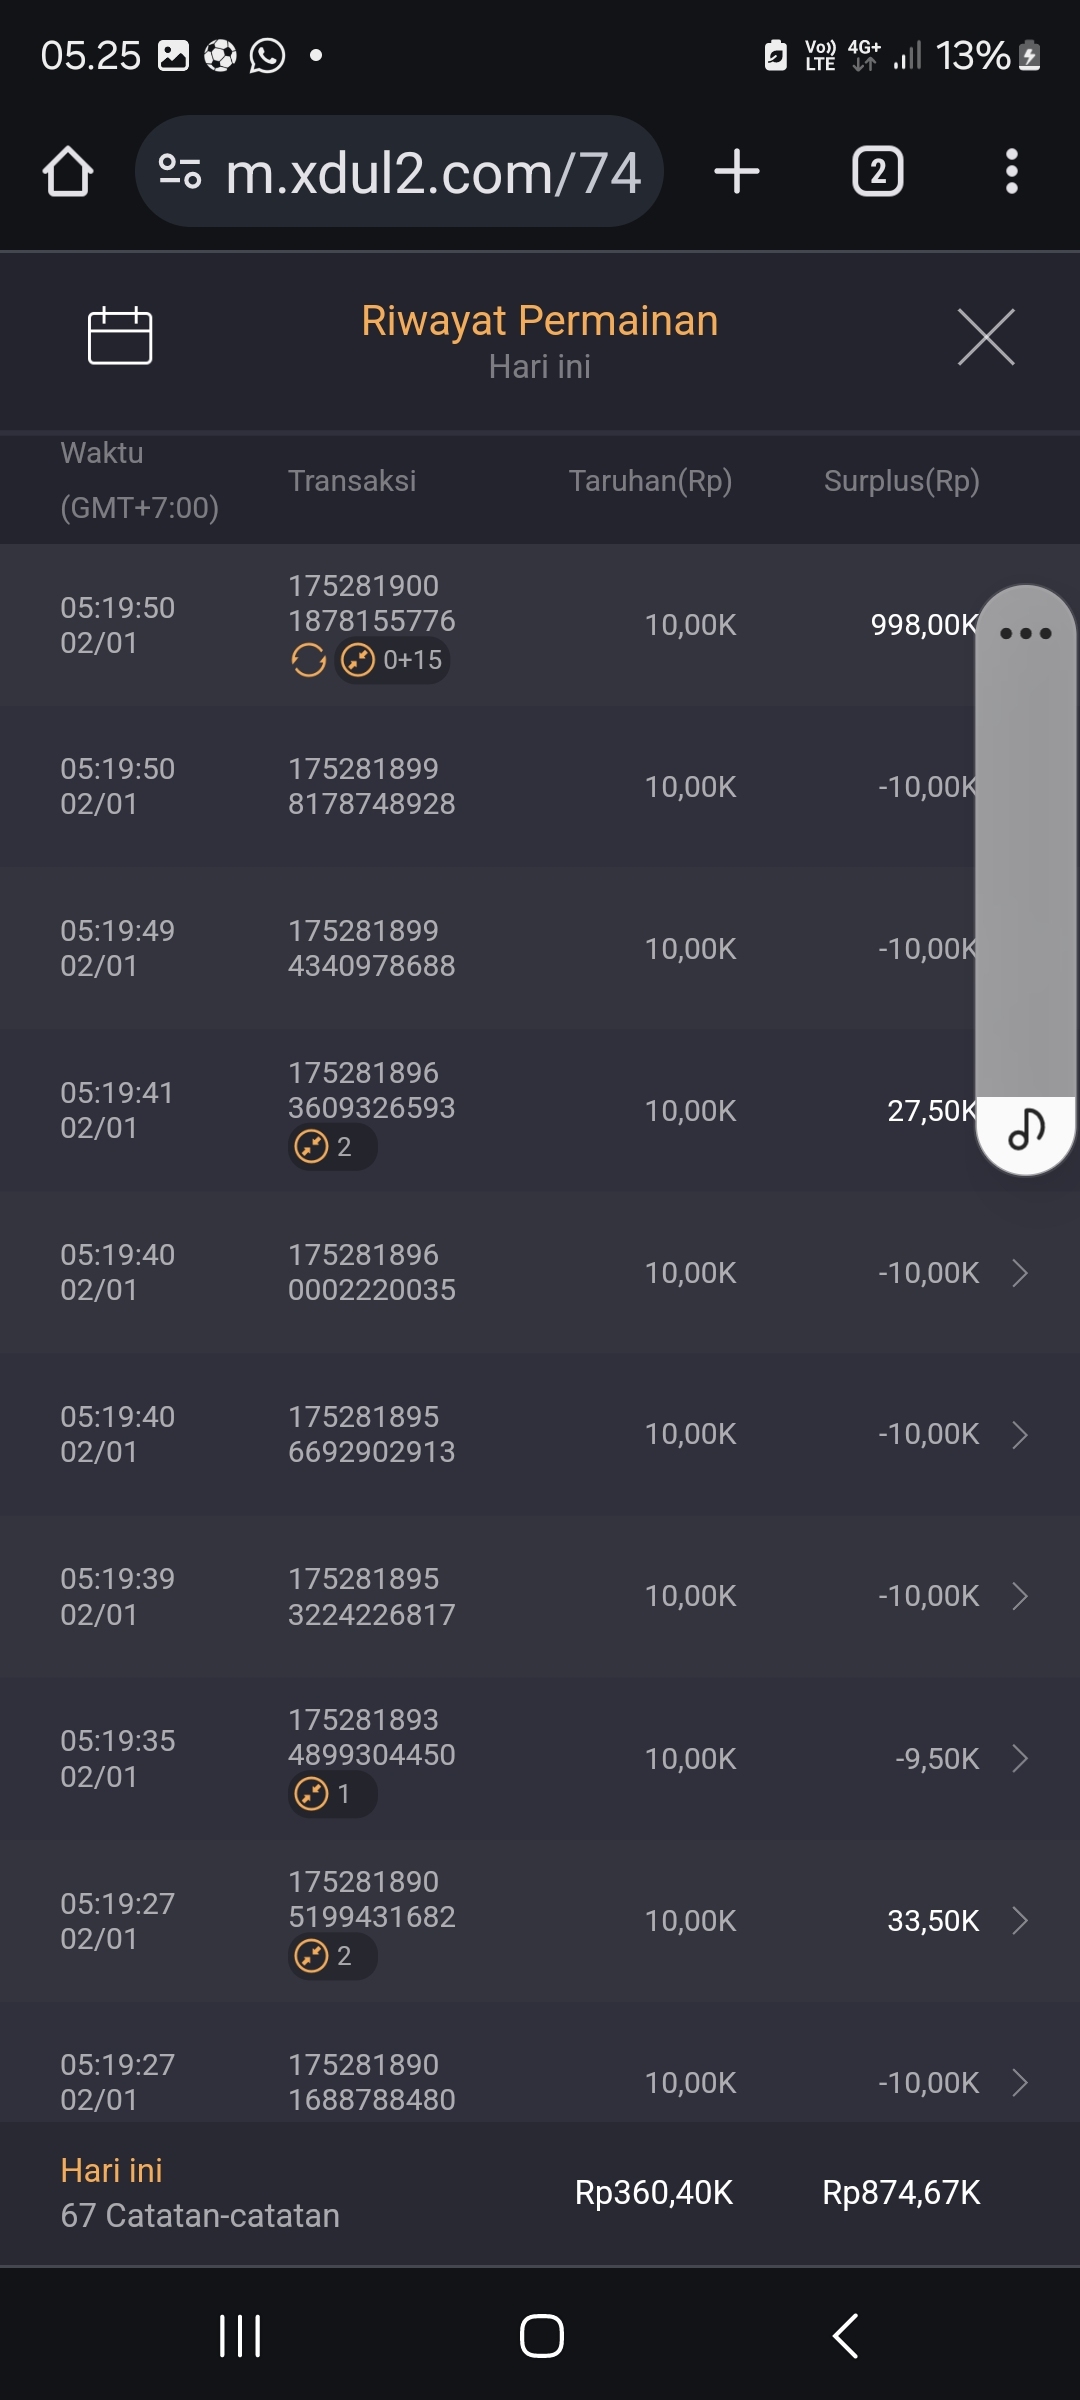Expand details for the 05:19:40 transaction ending 0002220035

click(1019, 1273)
